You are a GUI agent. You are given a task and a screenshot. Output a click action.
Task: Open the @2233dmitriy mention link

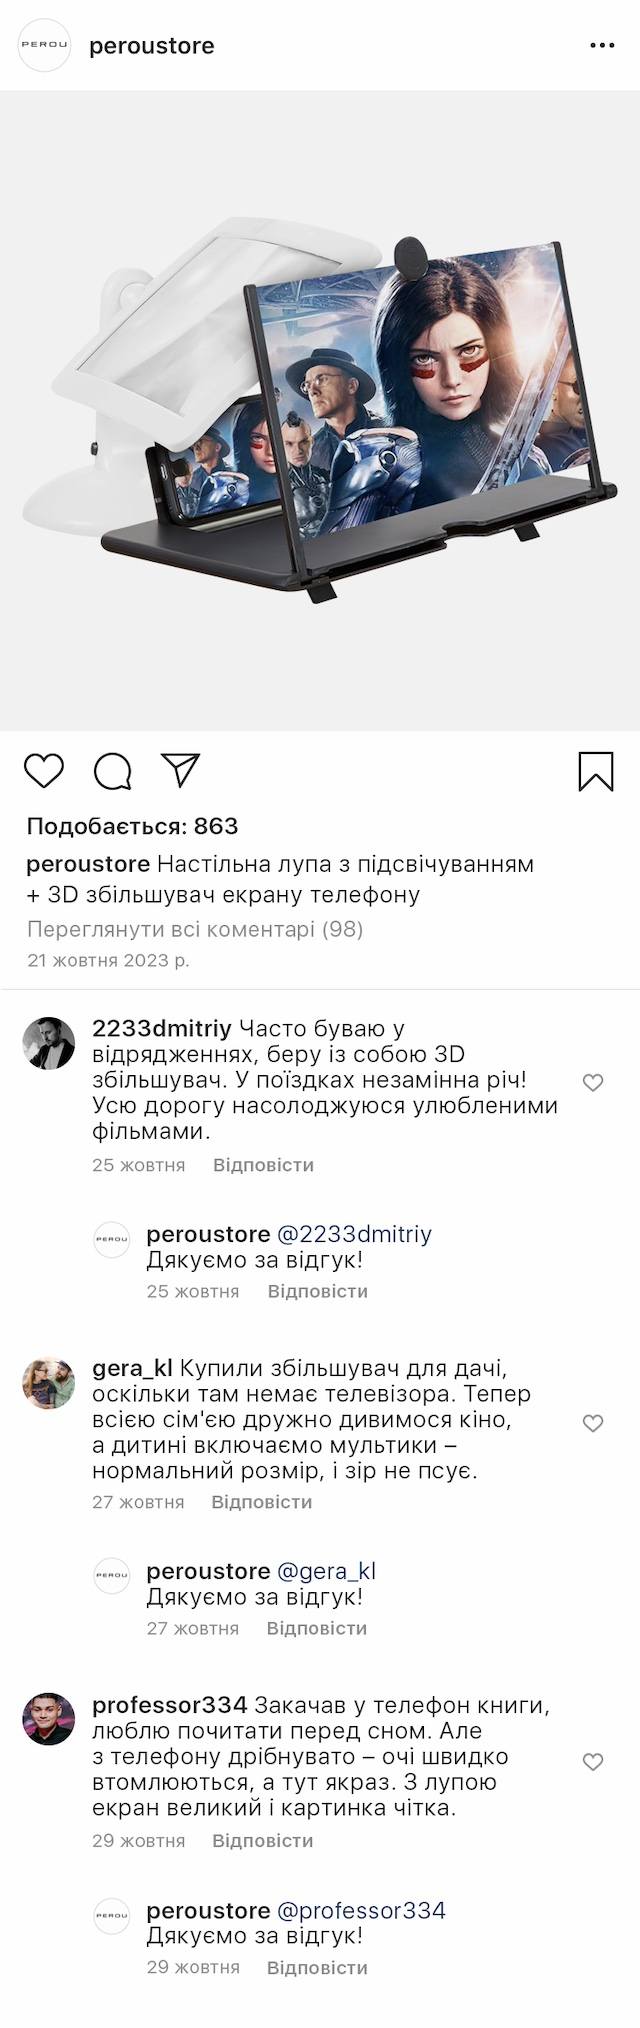point(354,1234)
